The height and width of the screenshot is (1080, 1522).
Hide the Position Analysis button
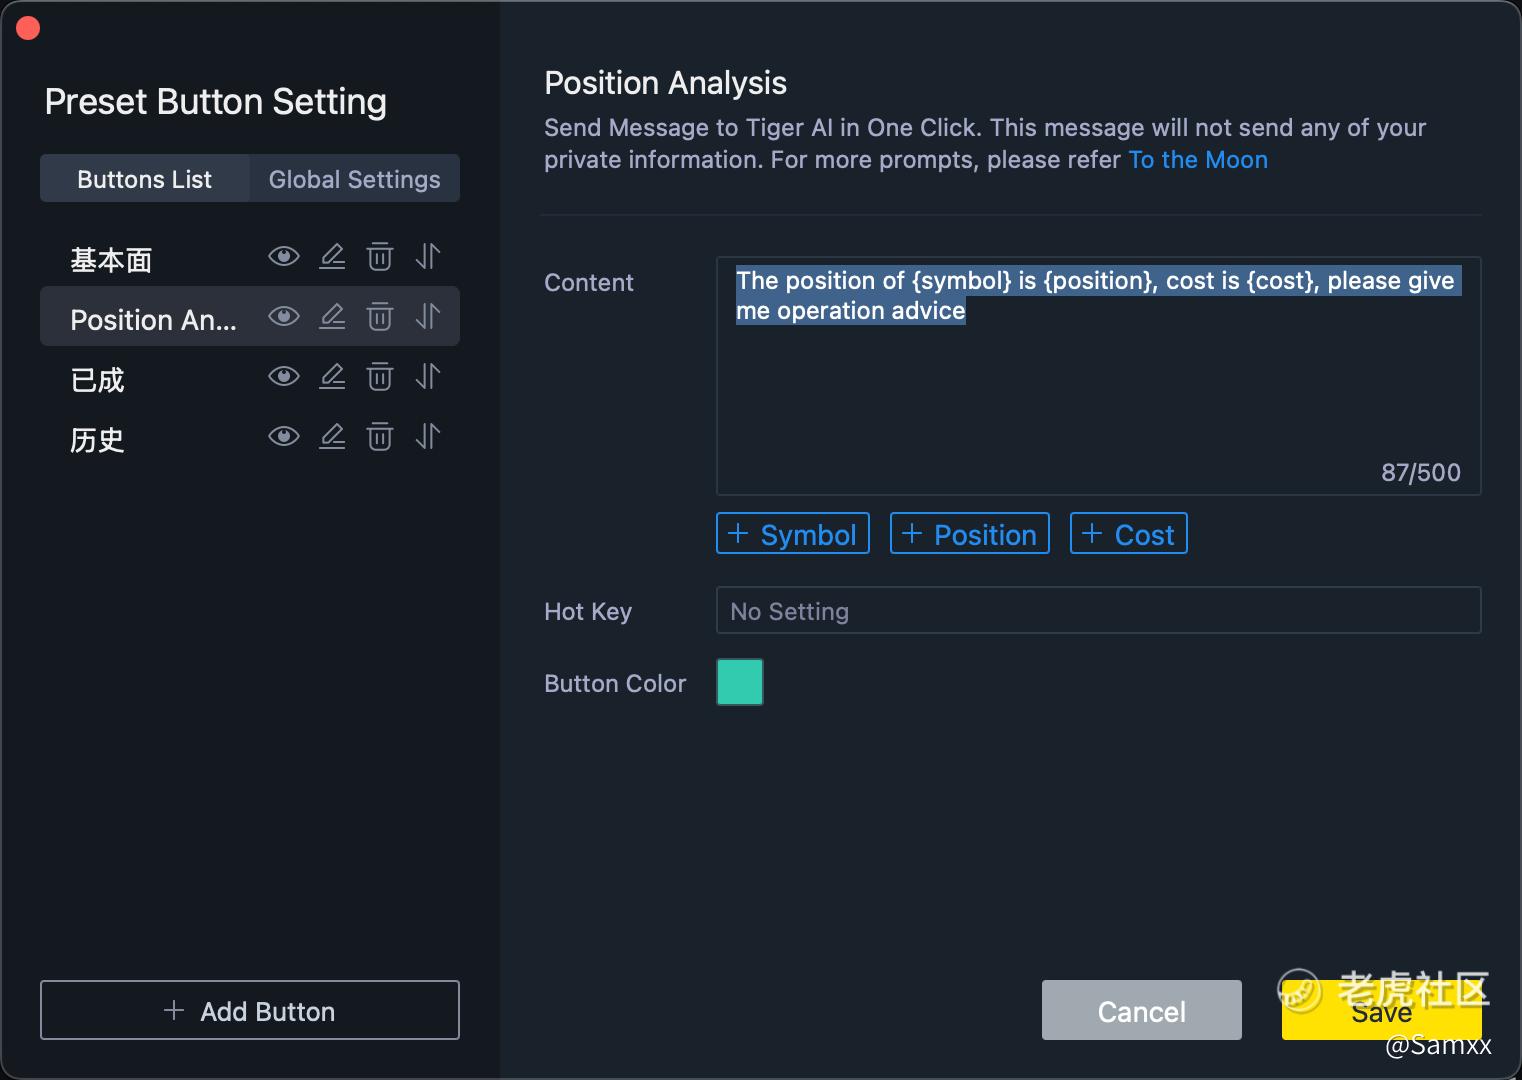click(x=284, y=317)
